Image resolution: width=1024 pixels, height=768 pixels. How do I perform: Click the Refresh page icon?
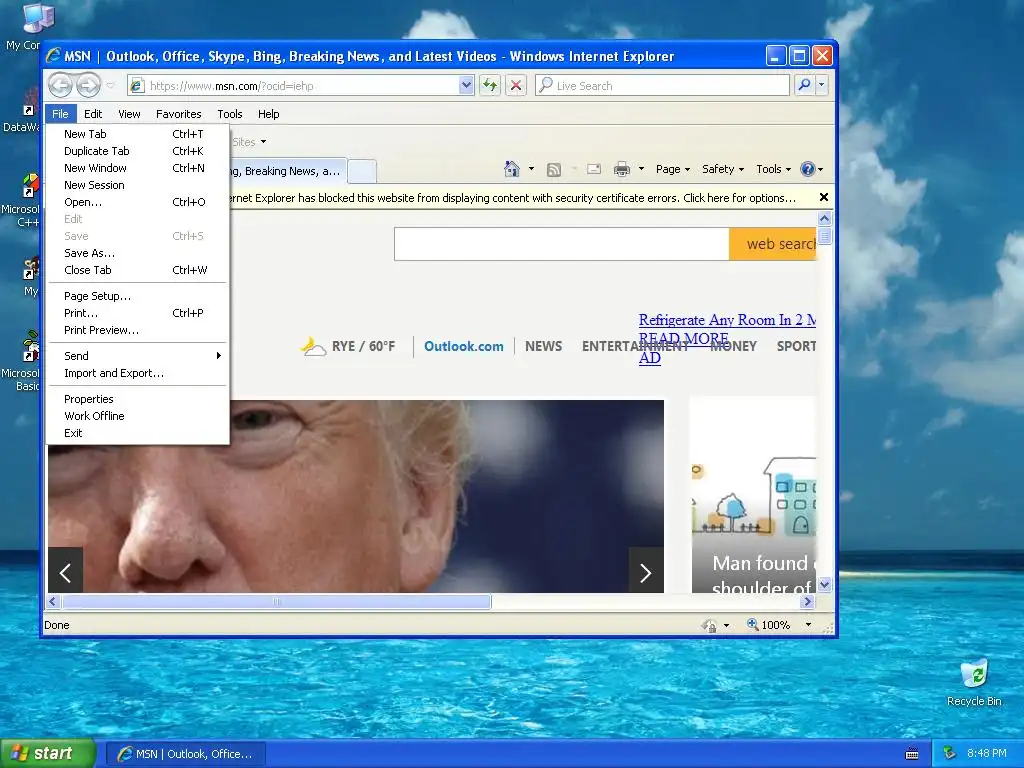[490, 86]
